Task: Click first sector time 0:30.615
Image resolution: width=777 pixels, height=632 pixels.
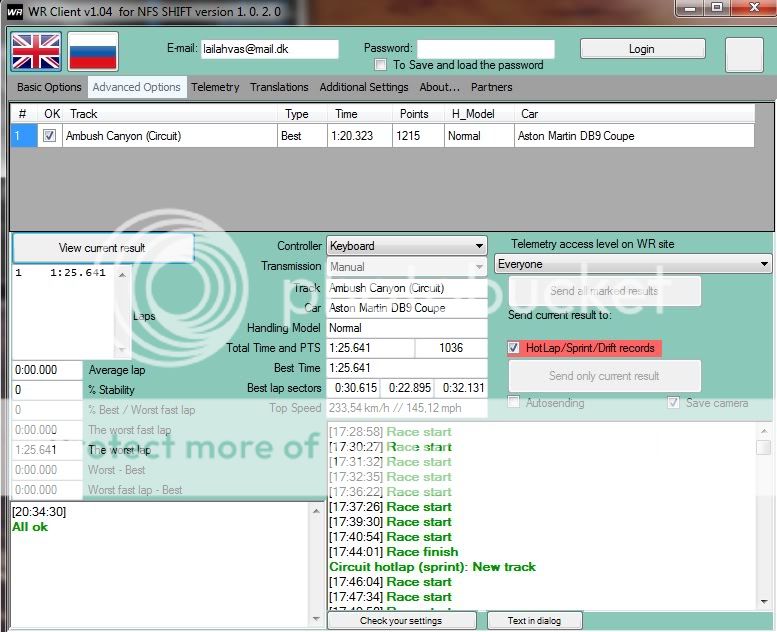Action: click(355, 388)
